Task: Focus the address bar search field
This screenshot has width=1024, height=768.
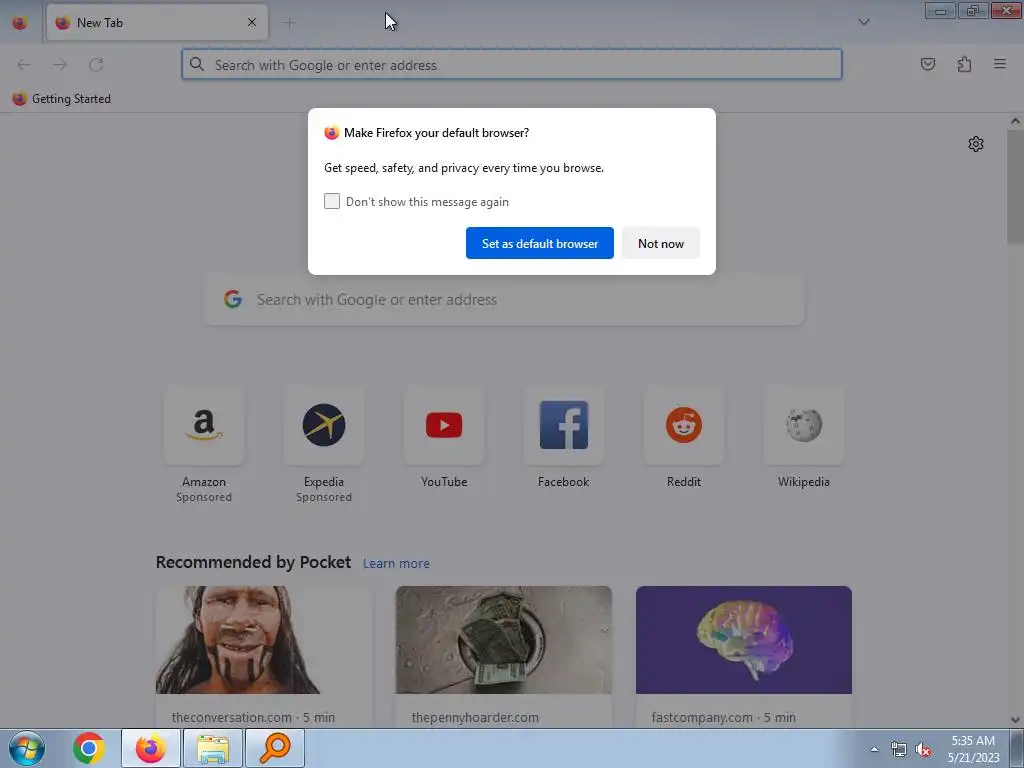Action: 511,65
